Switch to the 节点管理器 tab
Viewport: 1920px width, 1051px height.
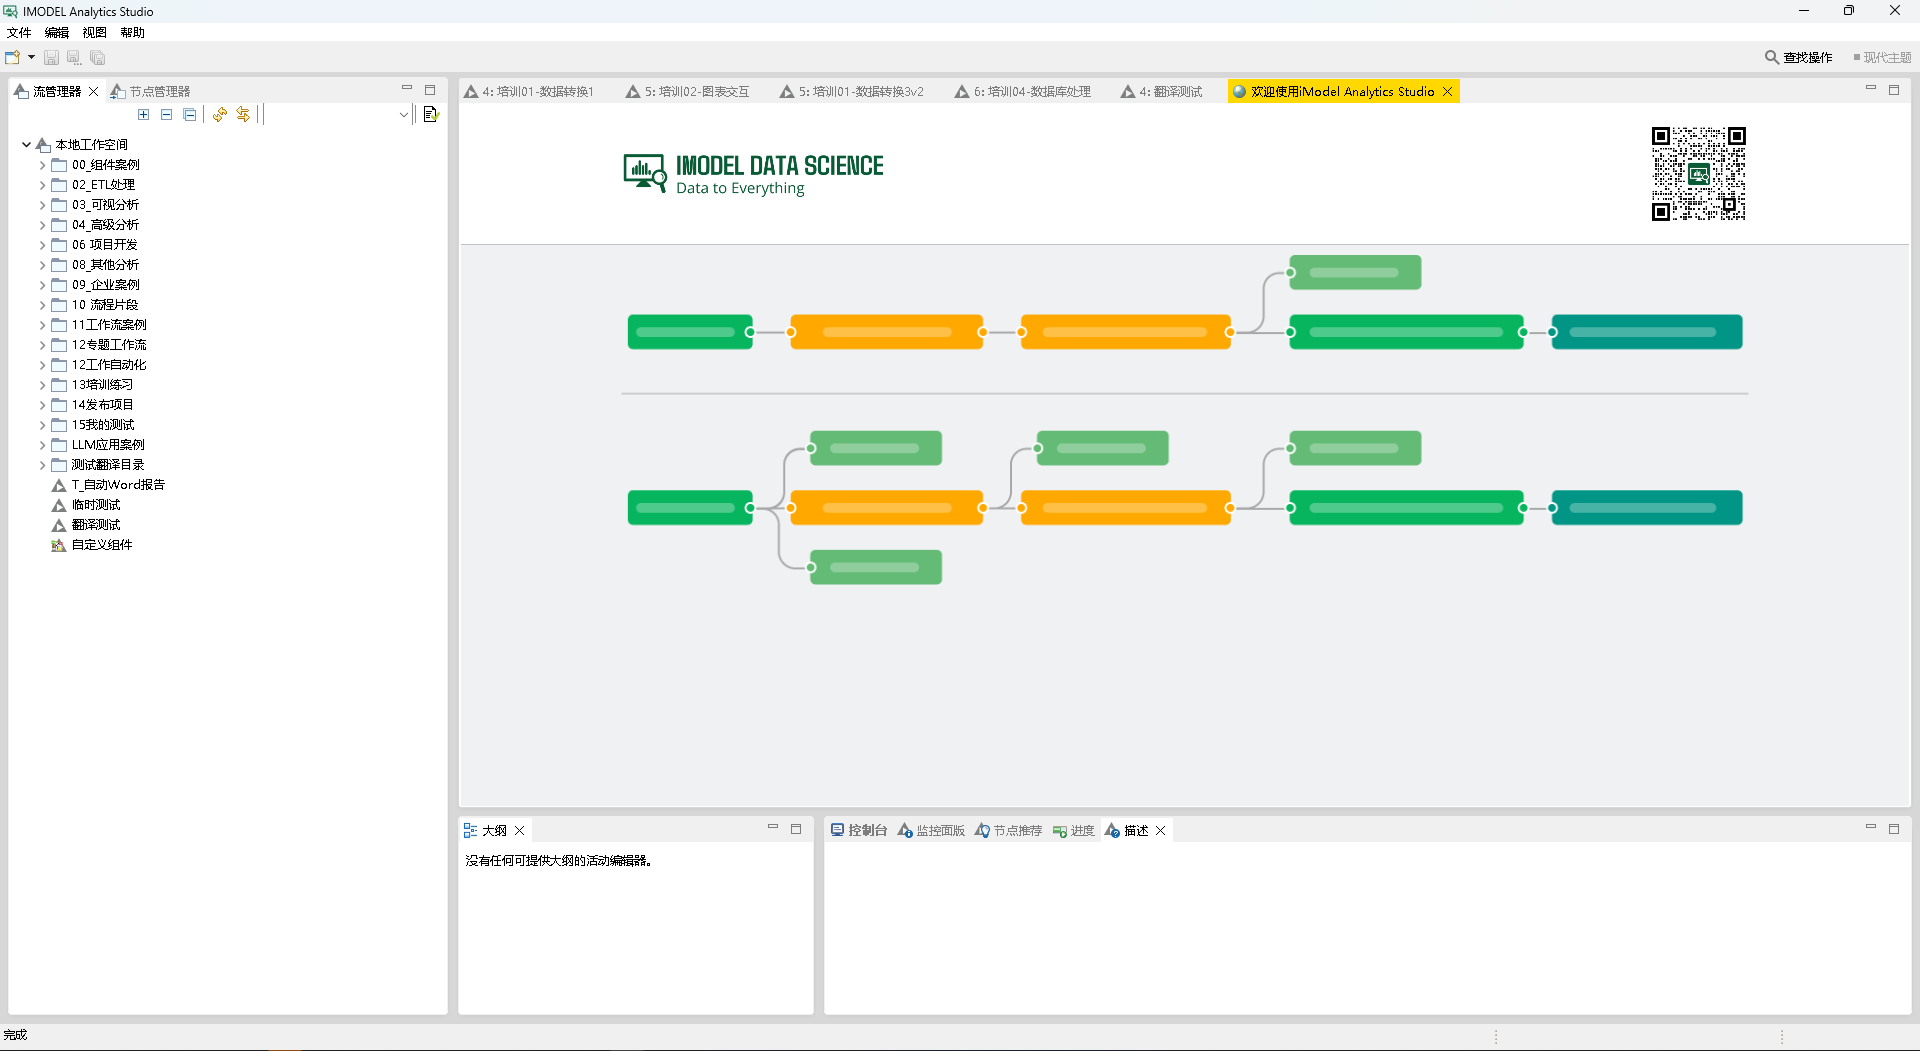coord(150,92)
